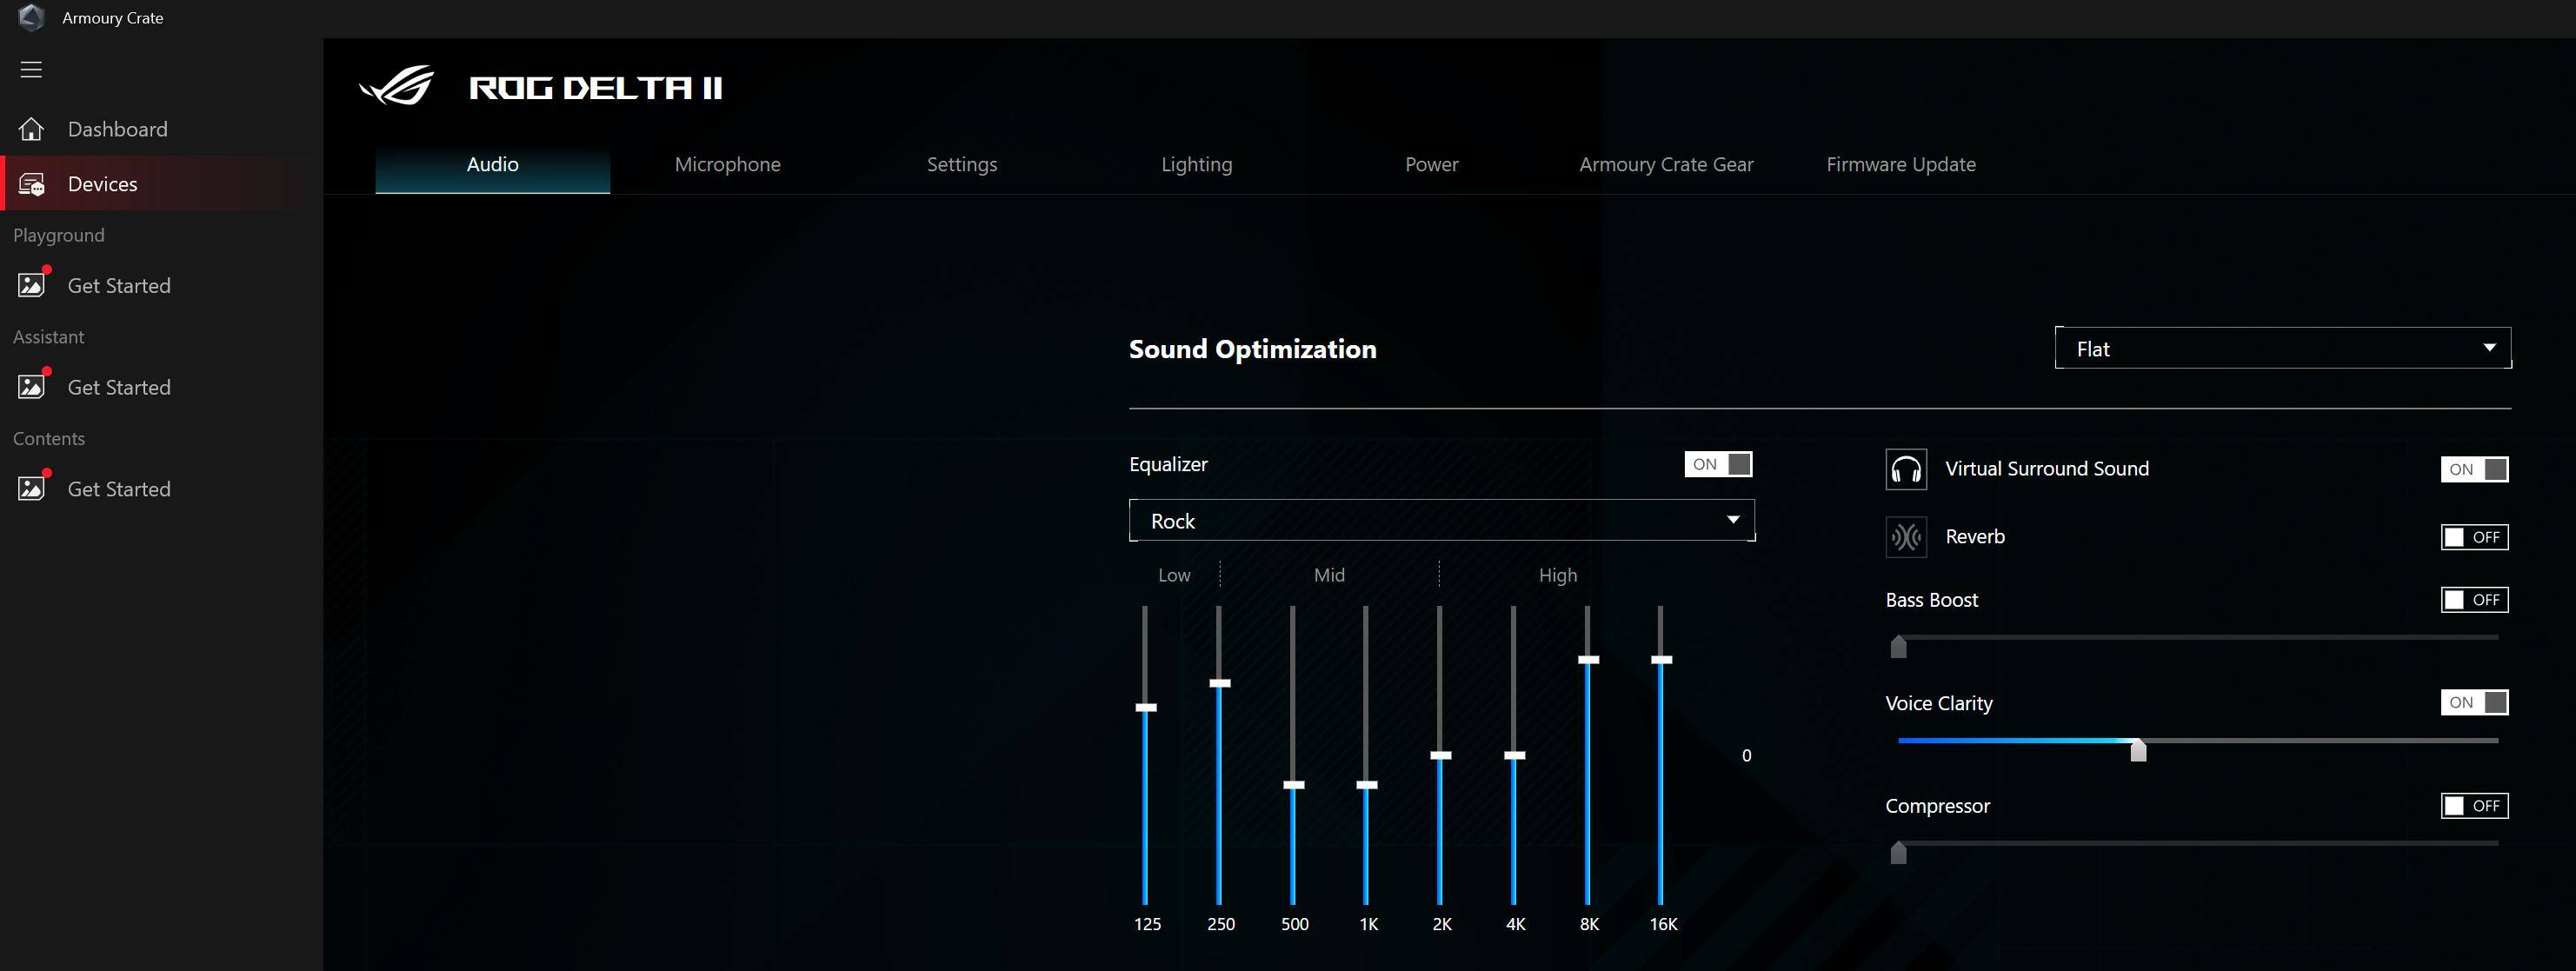Screen dimensions: 2576x971
Task: Click the Playground Get Started image icon
Action: pyautogui.click(x=31, y=285)
